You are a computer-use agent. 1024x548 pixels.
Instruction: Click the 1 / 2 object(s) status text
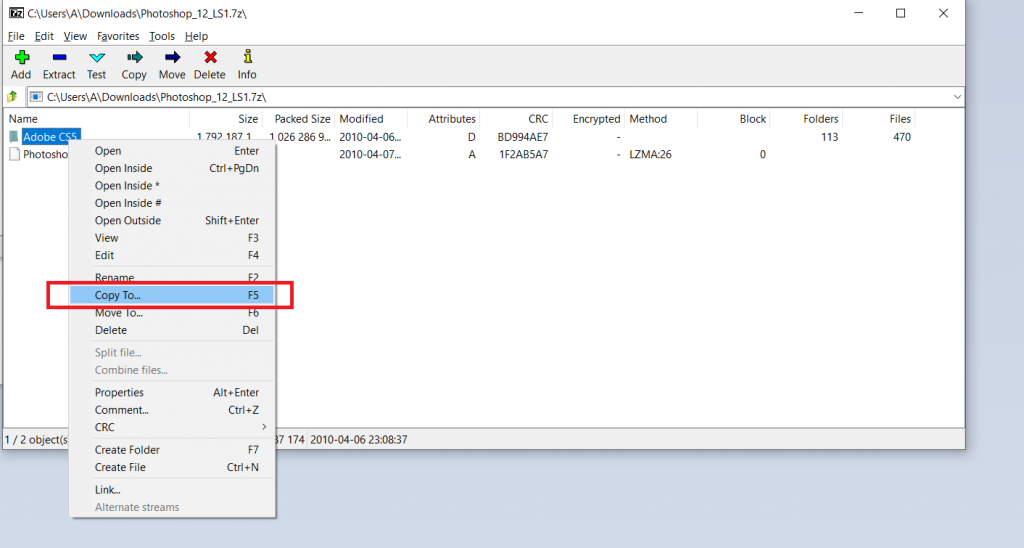36,440
